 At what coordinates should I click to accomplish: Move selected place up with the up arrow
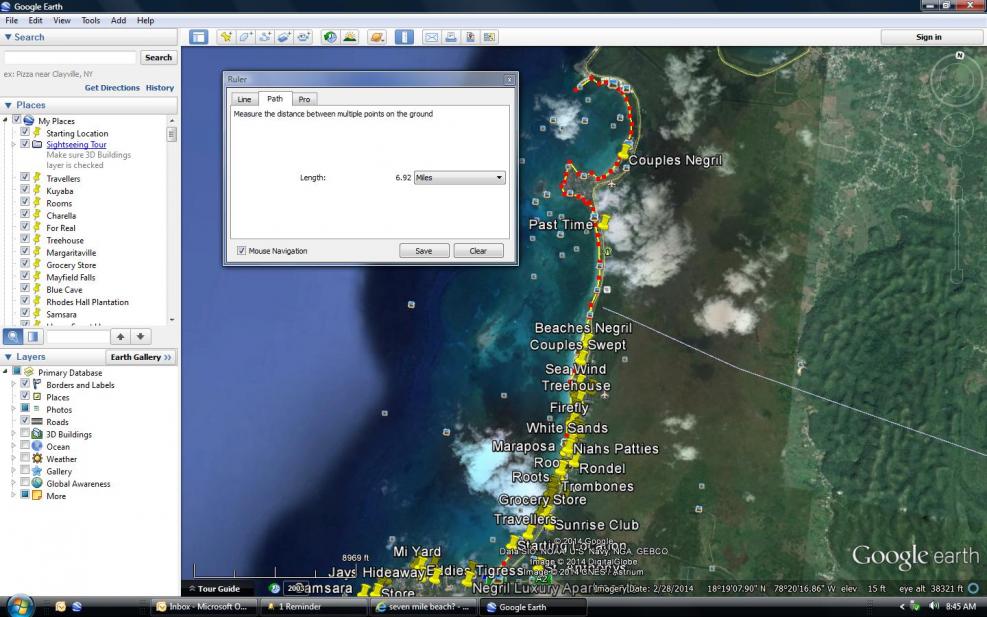coord(120,336)
